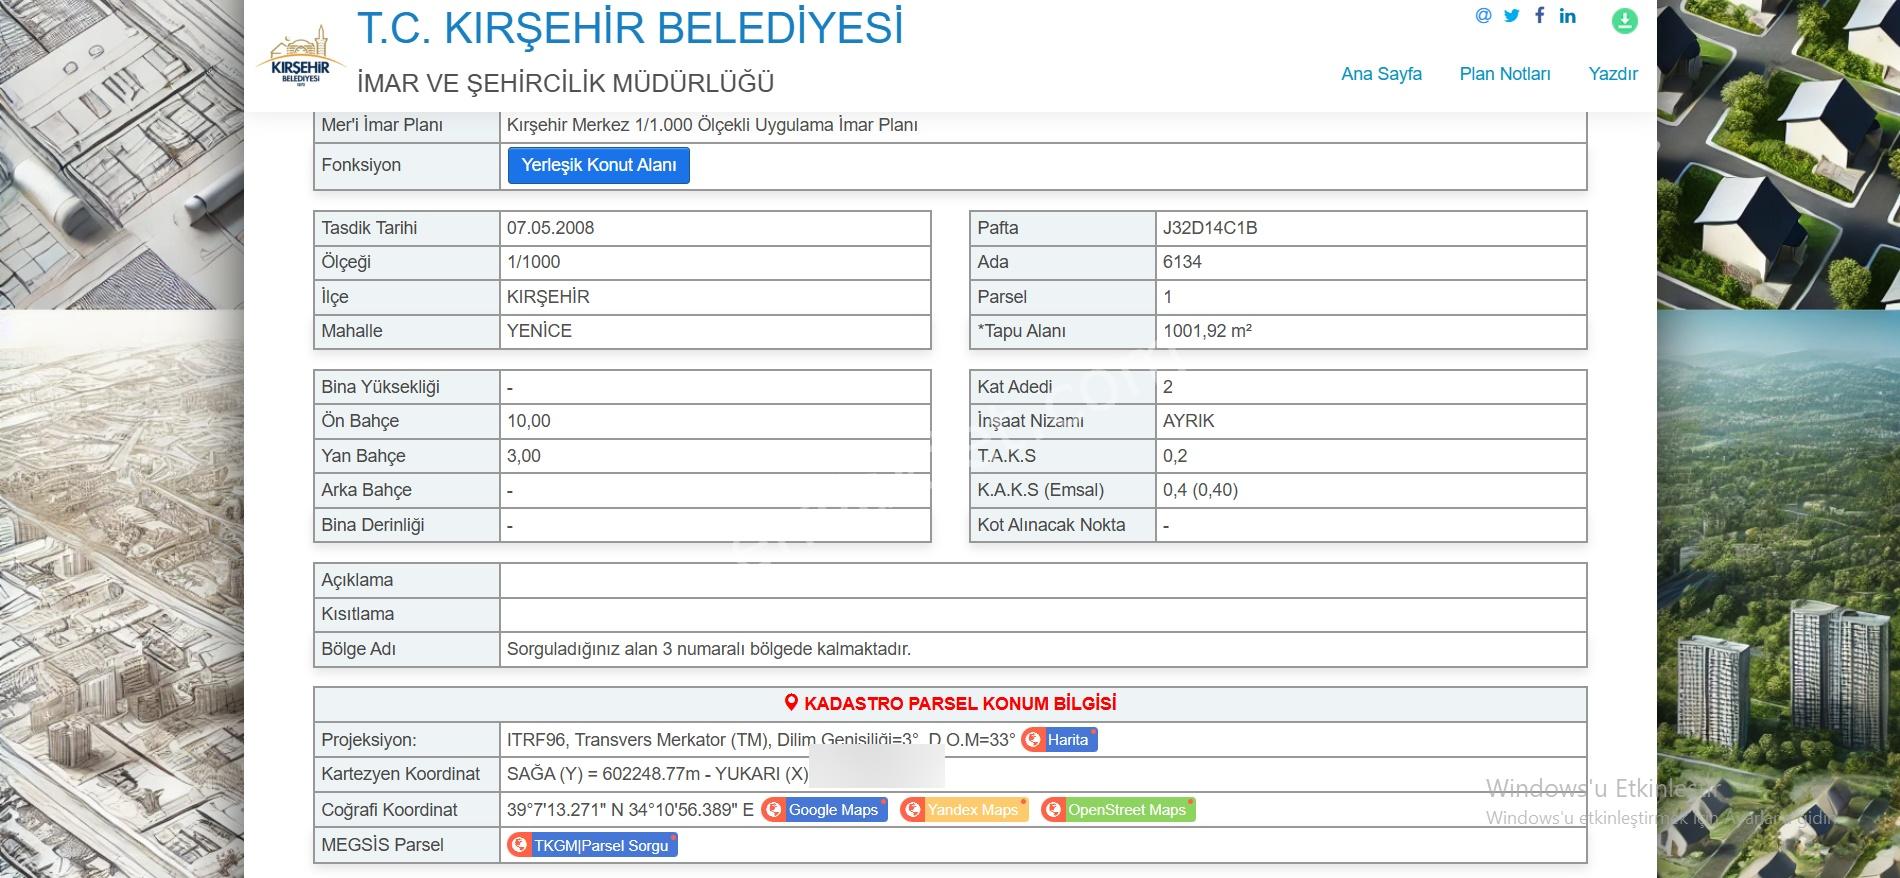
Task: Click the Yerleşik Konut Alanı button
Action: point(599,165)
